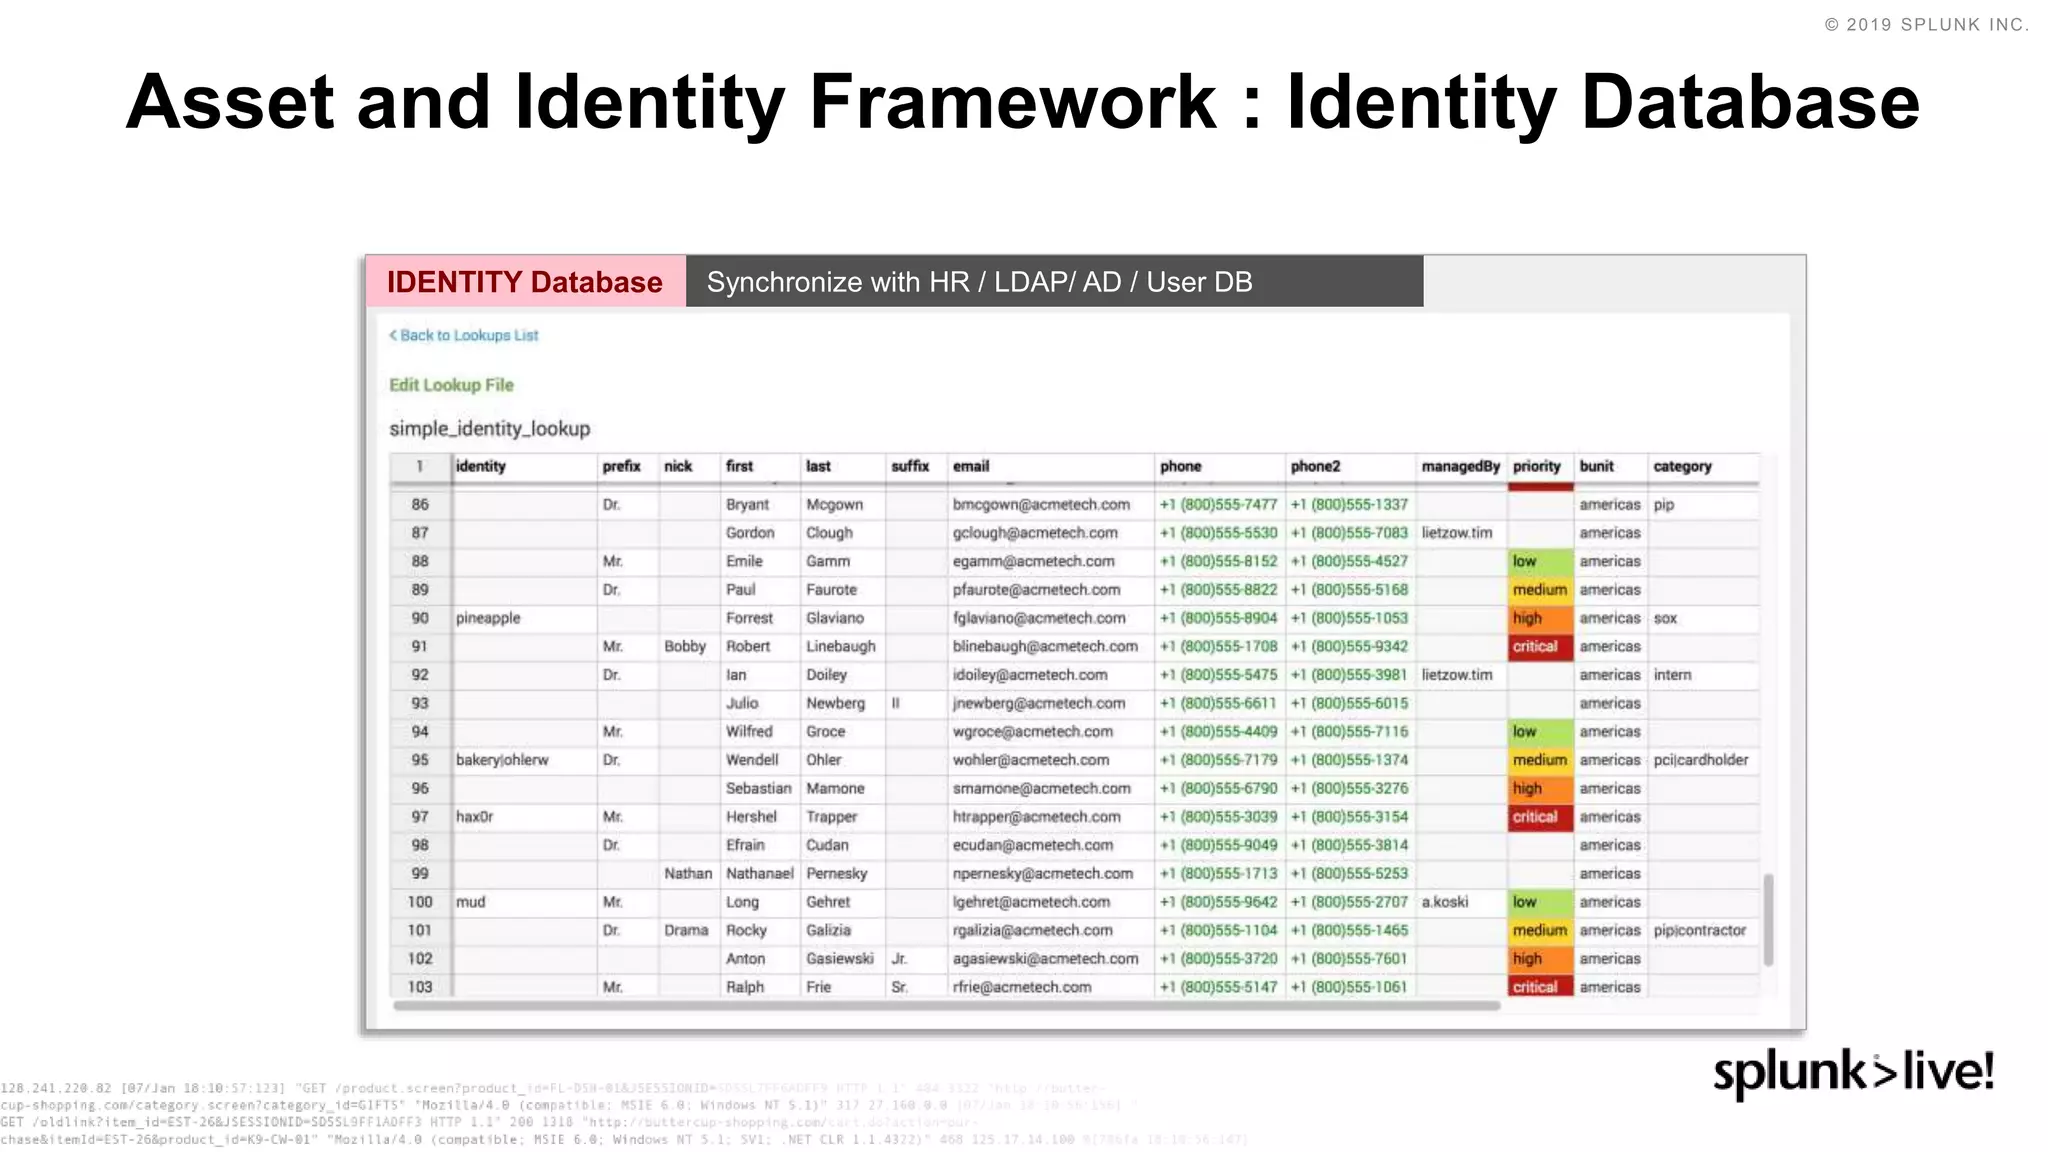Select row number 103
Image resolution: width=2048 pixels, height=1152 pixels.
tap(420, 987)
